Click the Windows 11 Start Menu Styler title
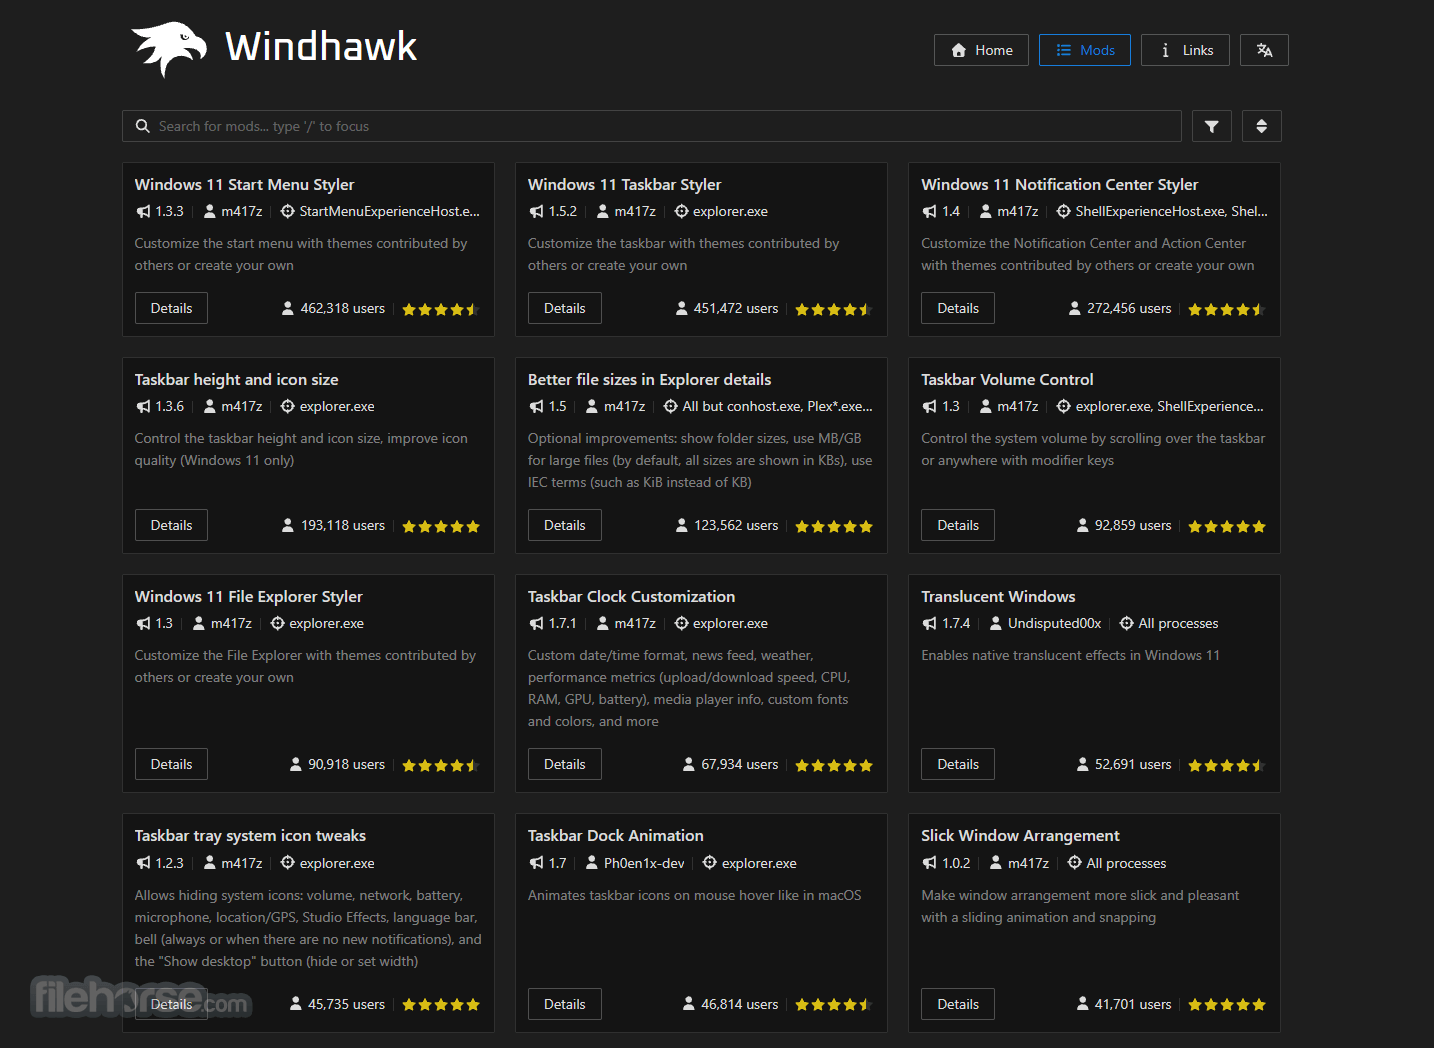 [244, 184]
